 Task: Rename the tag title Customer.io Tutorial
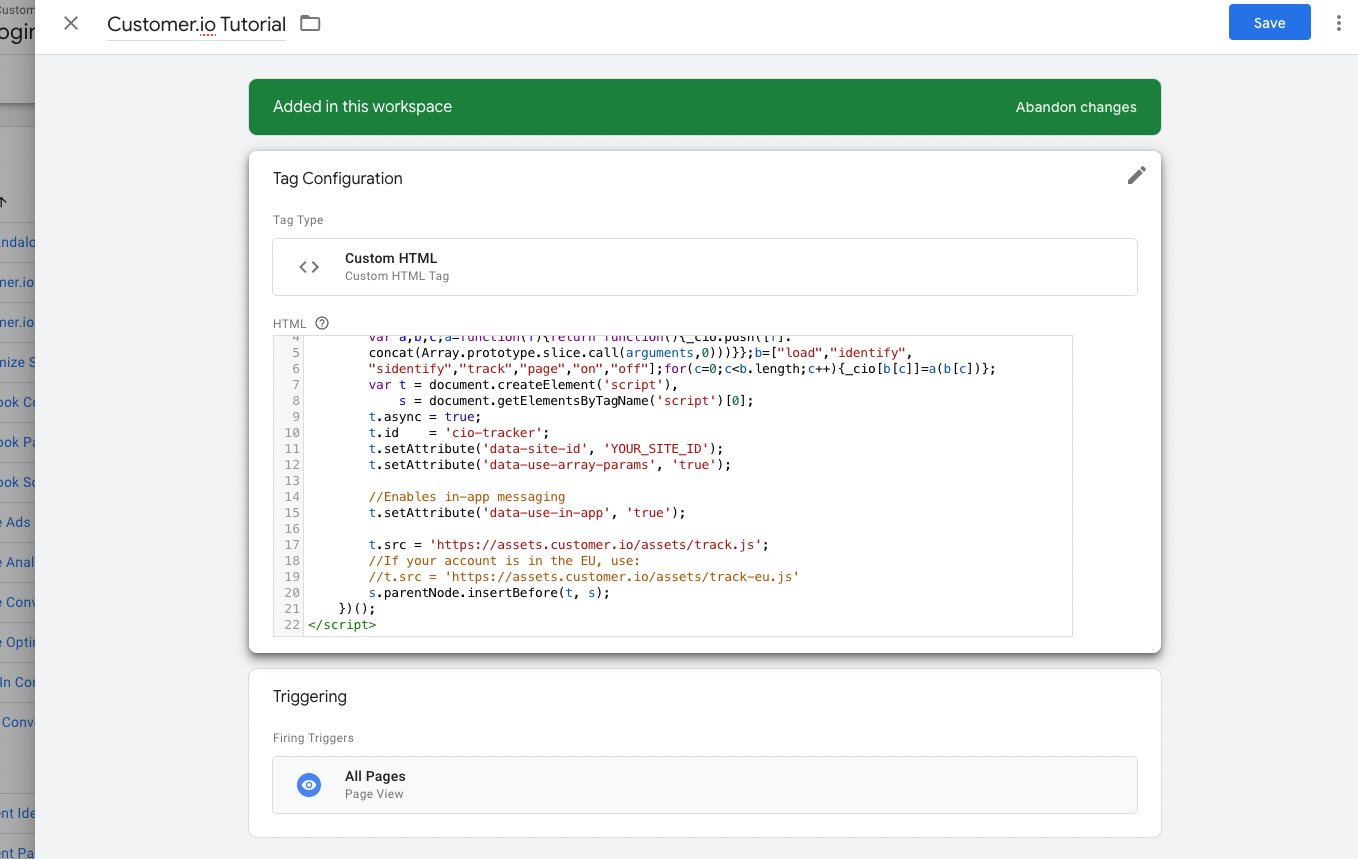point(196,24)
